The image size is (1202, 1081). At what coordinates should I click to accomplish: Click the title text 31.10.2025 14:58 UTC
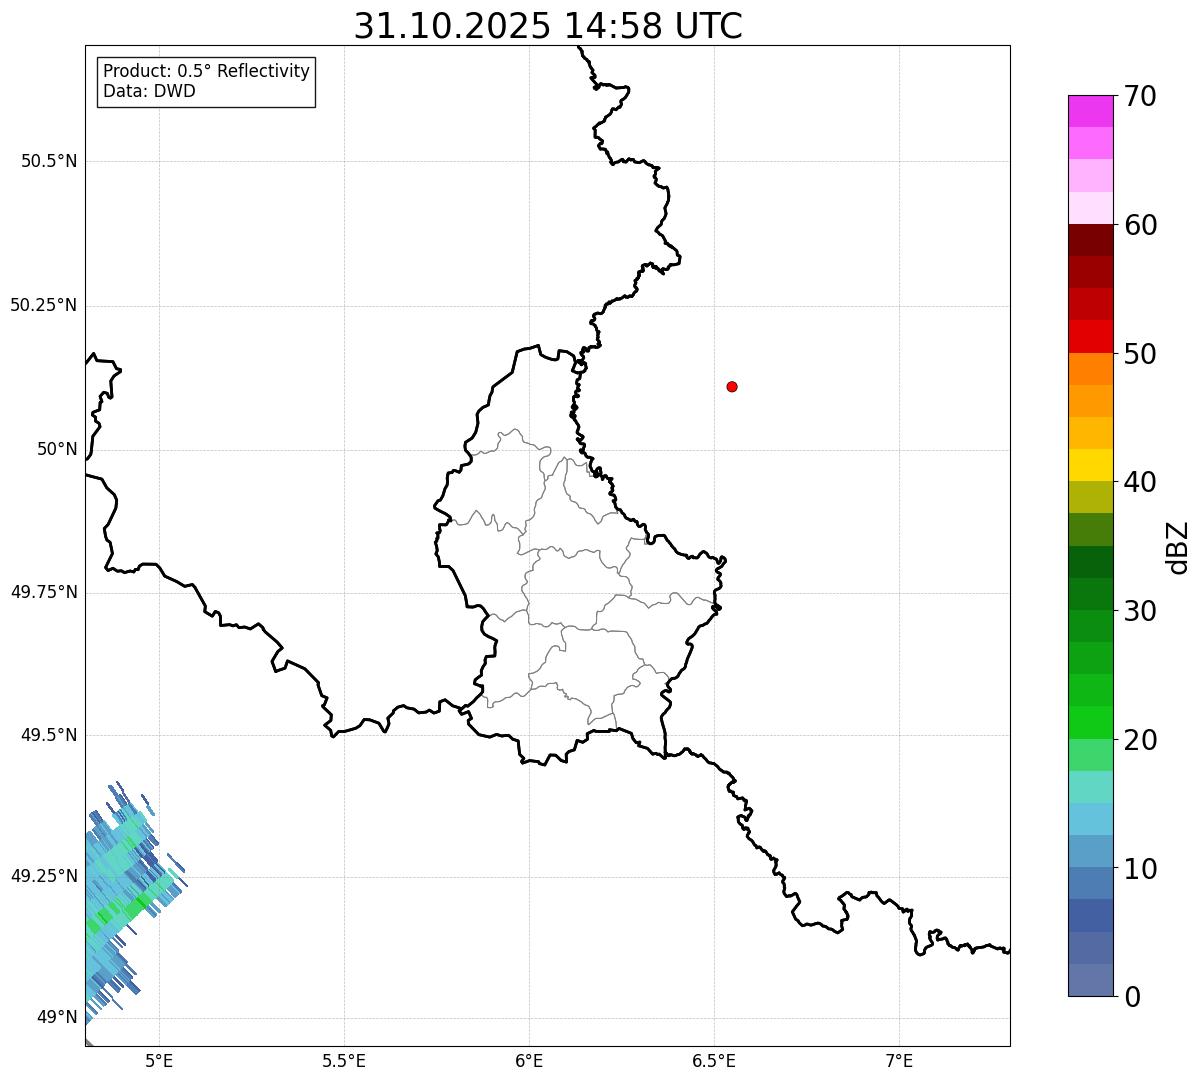click(x=548, y=26)
